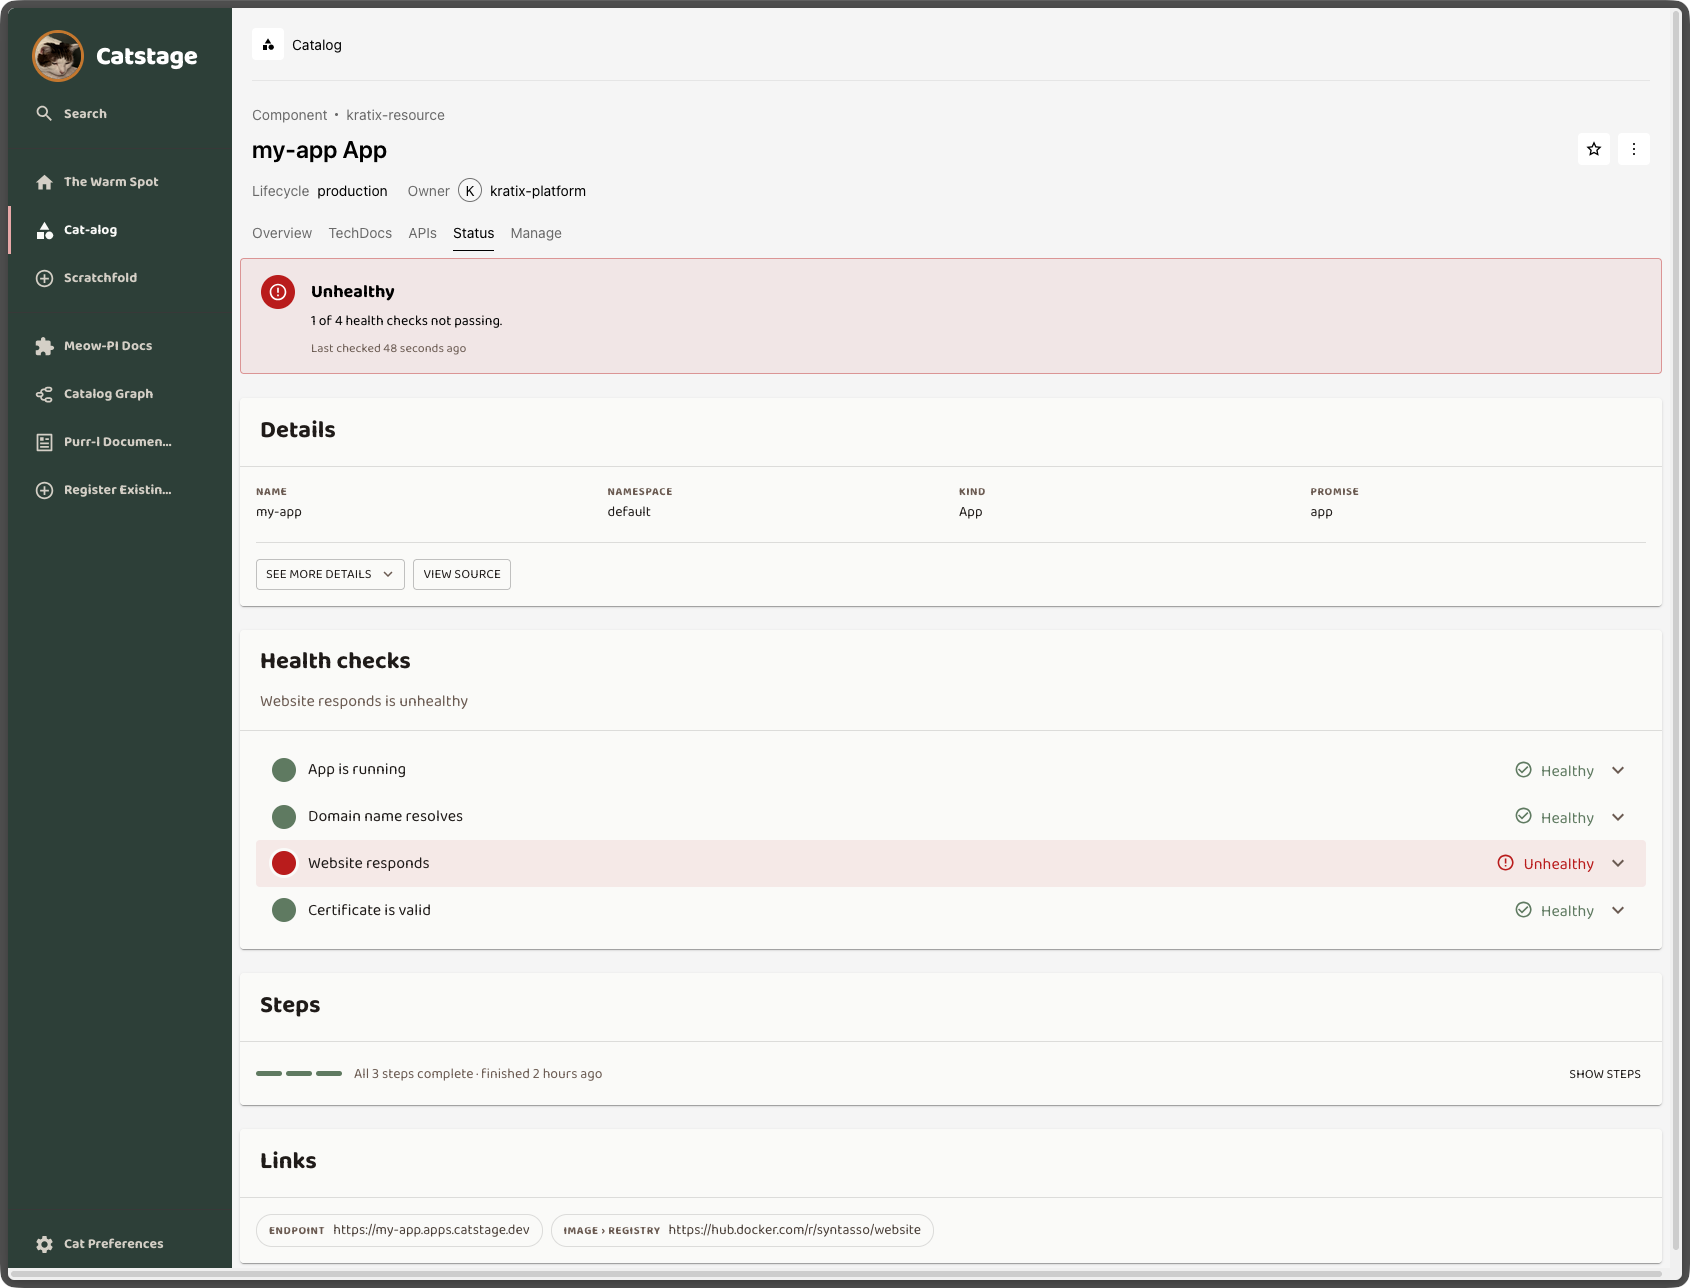Open Cat Preferences settings

[100, 1244]
